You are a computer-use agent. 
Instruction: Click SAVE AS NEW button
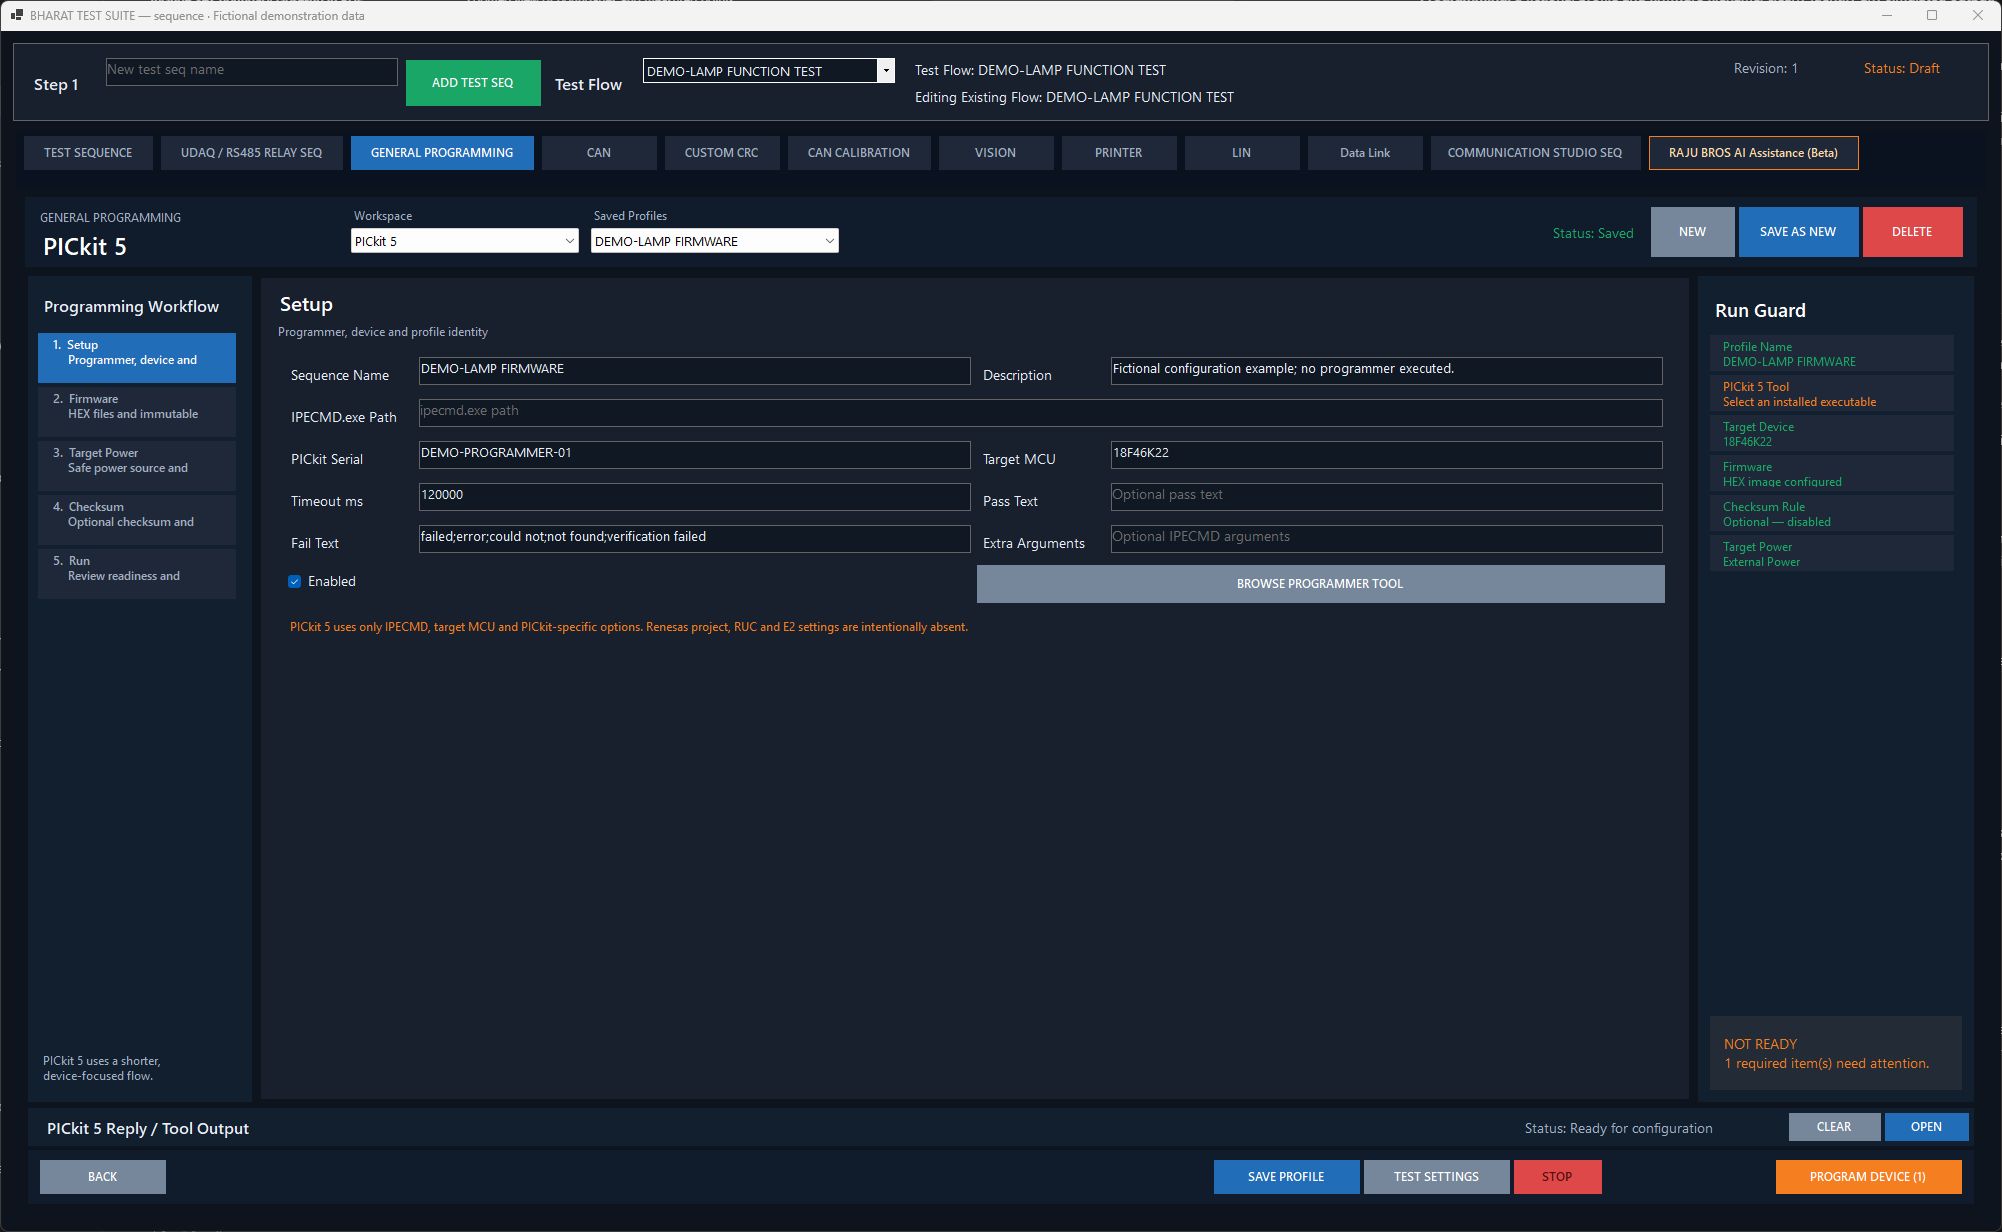1798,232
